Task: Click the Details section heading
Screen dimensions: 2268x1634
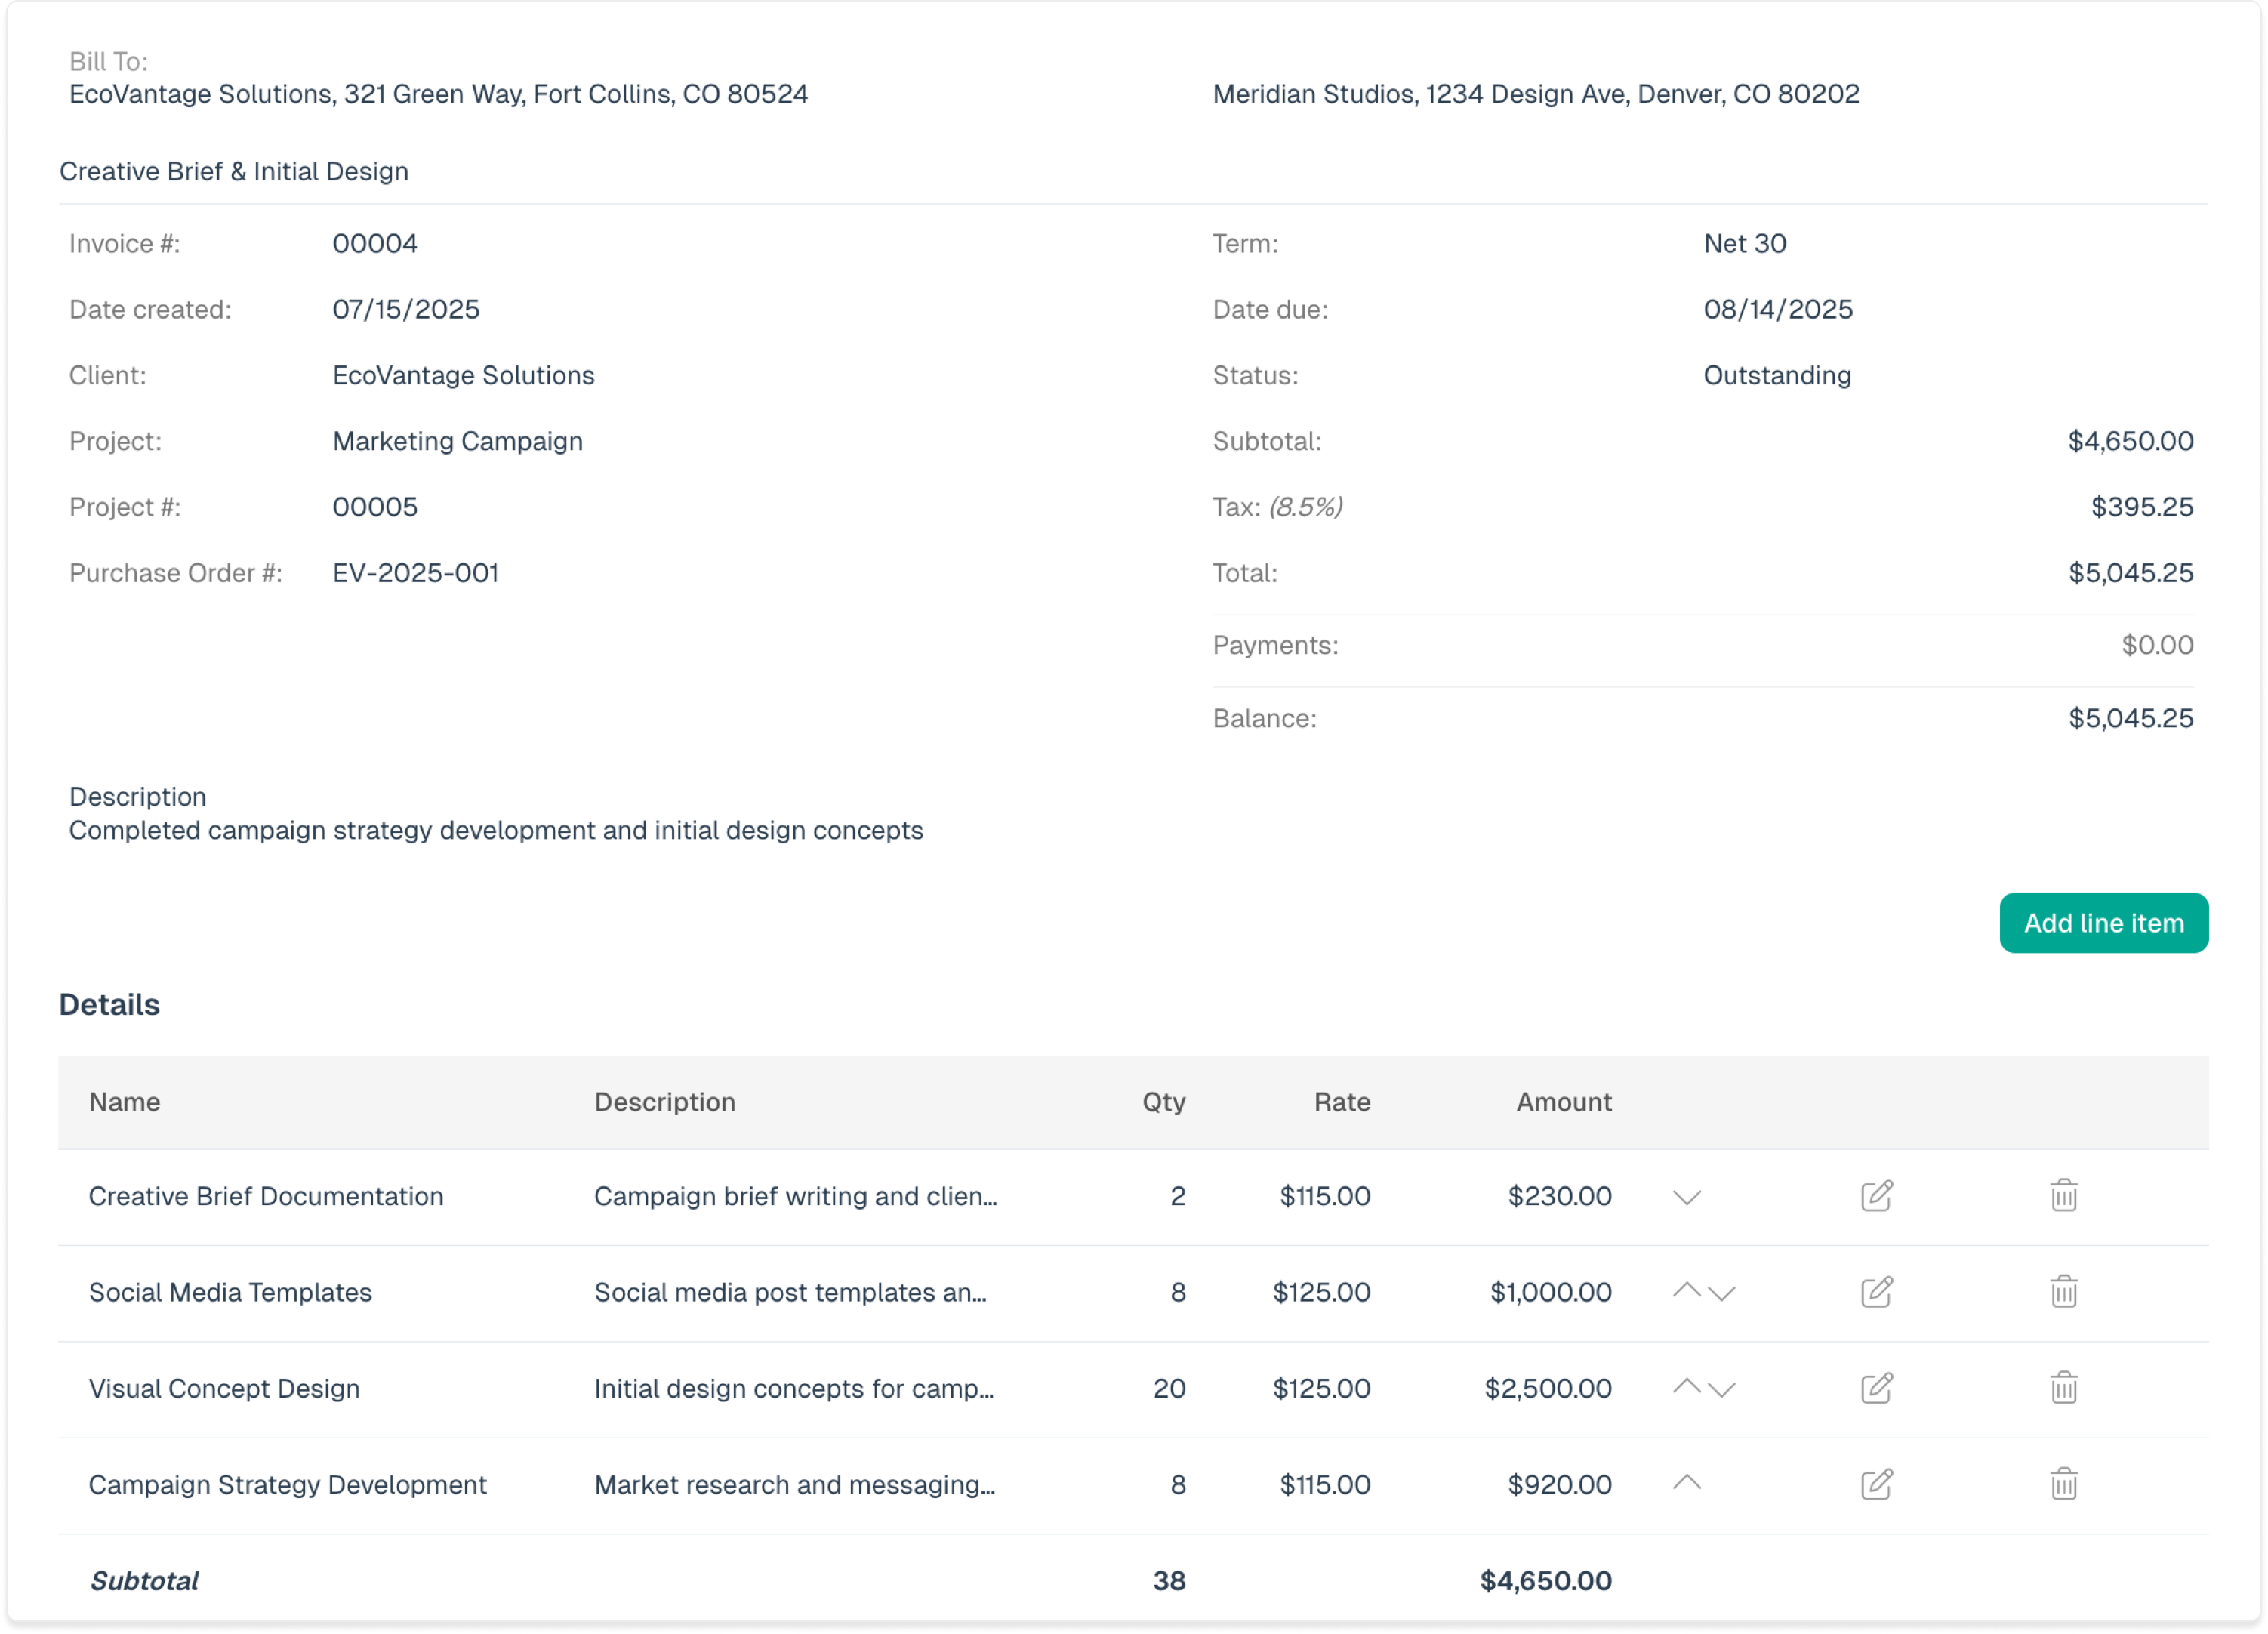Action: point(109,1004)
